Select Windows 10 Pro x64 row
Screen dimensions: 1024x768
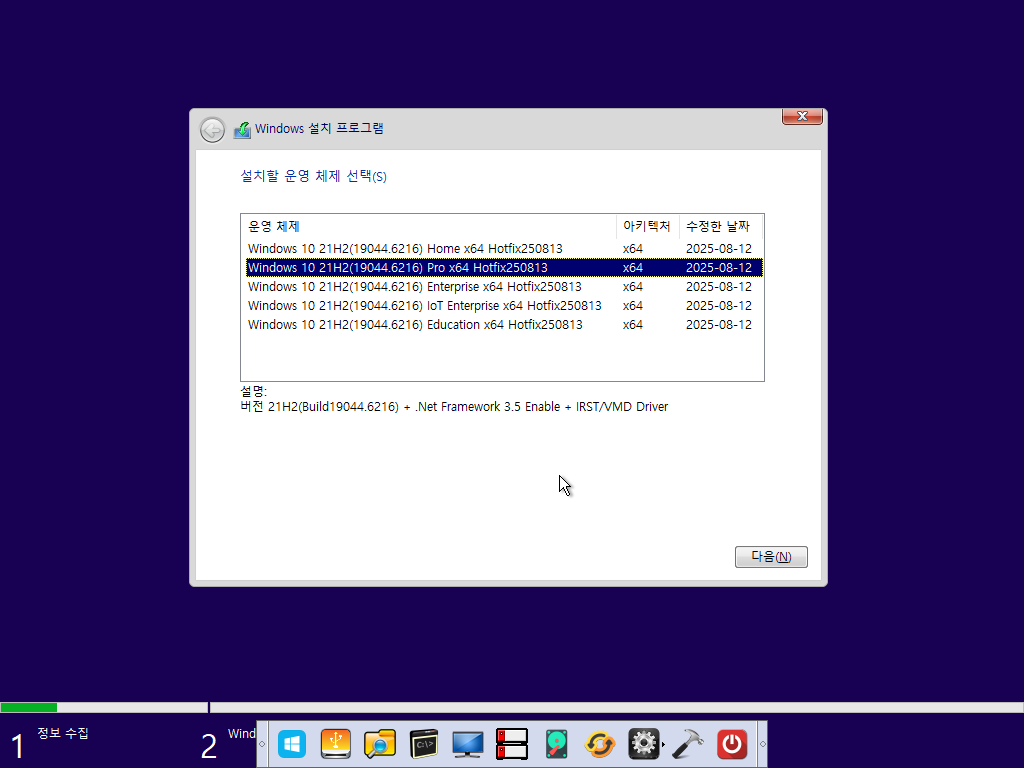click(x=504, y=268)
